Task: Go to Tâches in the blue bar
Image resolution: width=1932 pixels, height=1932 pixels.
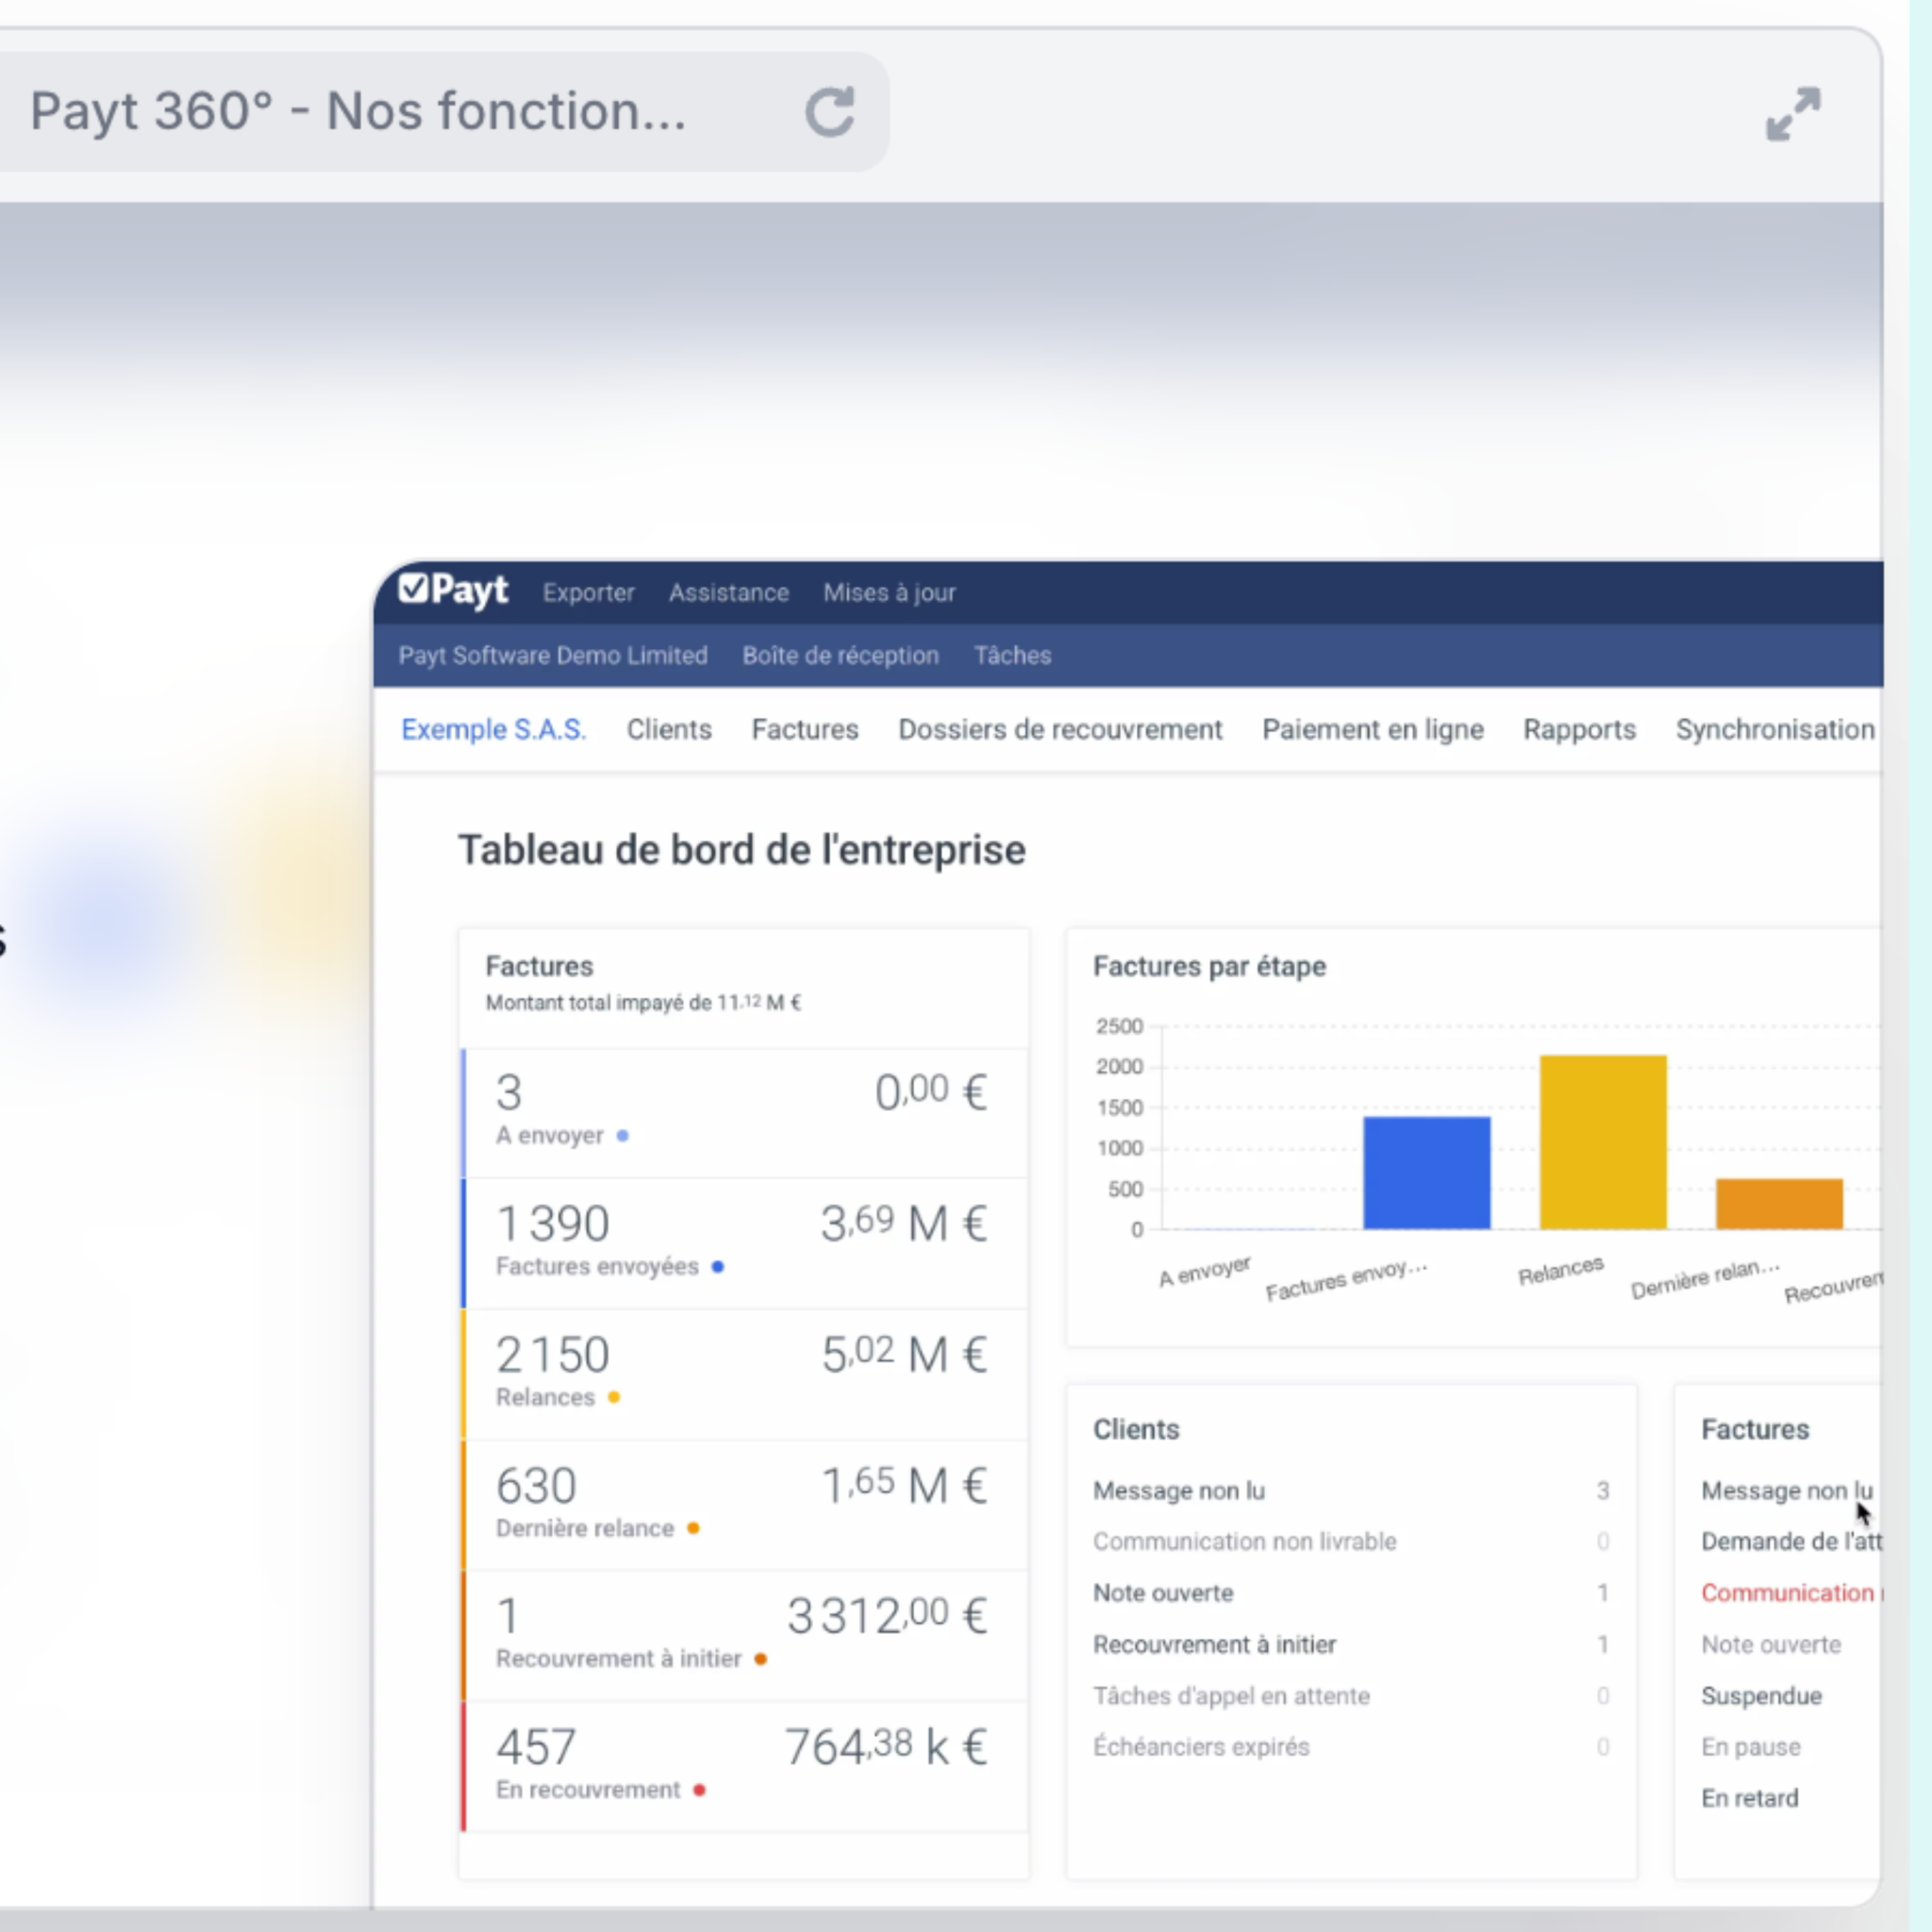Action: point(1012,655)
